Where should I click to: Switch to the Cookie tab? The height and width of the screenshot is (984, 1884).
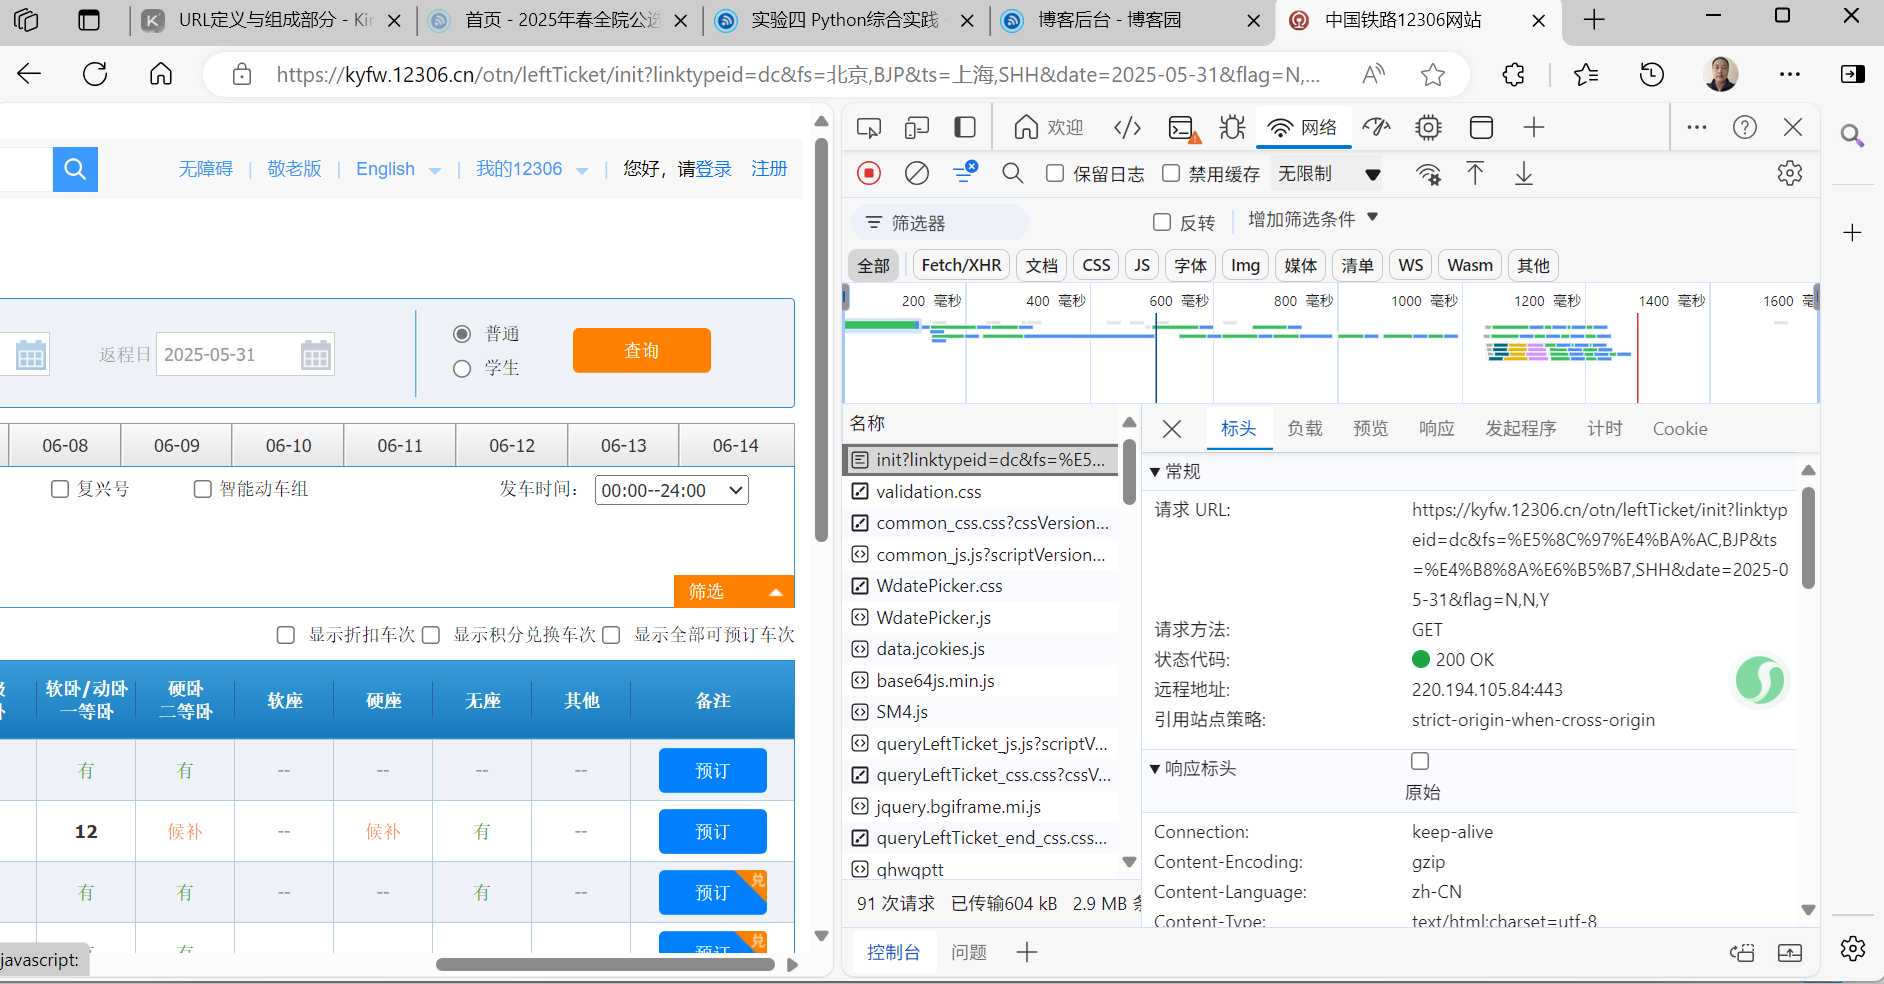point(1680,428)
